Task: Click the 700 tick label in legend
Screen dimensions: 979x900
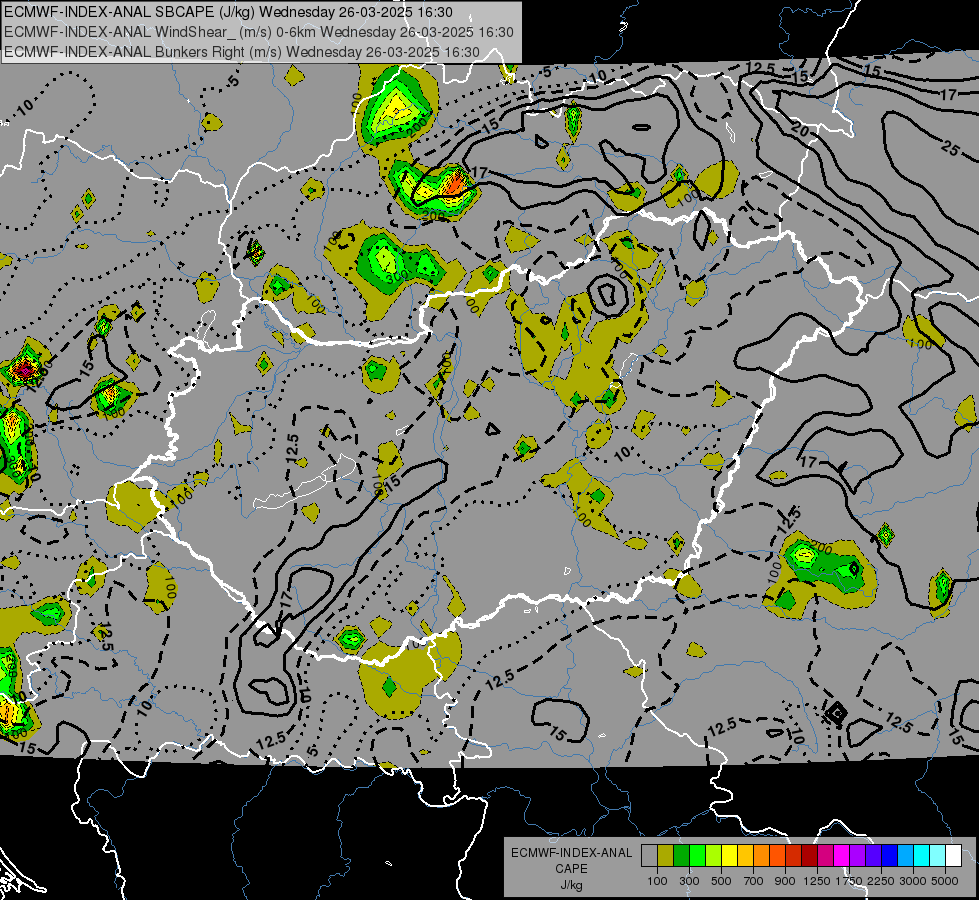Action: point(754,881)
